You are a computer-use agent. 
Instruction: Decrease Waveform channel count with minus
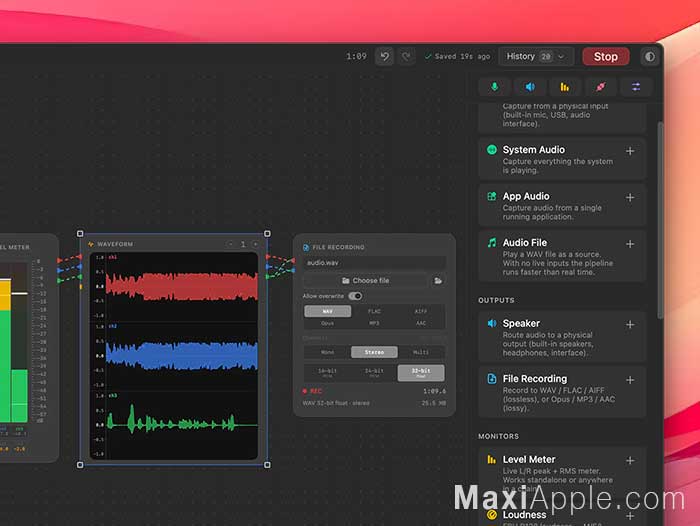click(231, 244)
